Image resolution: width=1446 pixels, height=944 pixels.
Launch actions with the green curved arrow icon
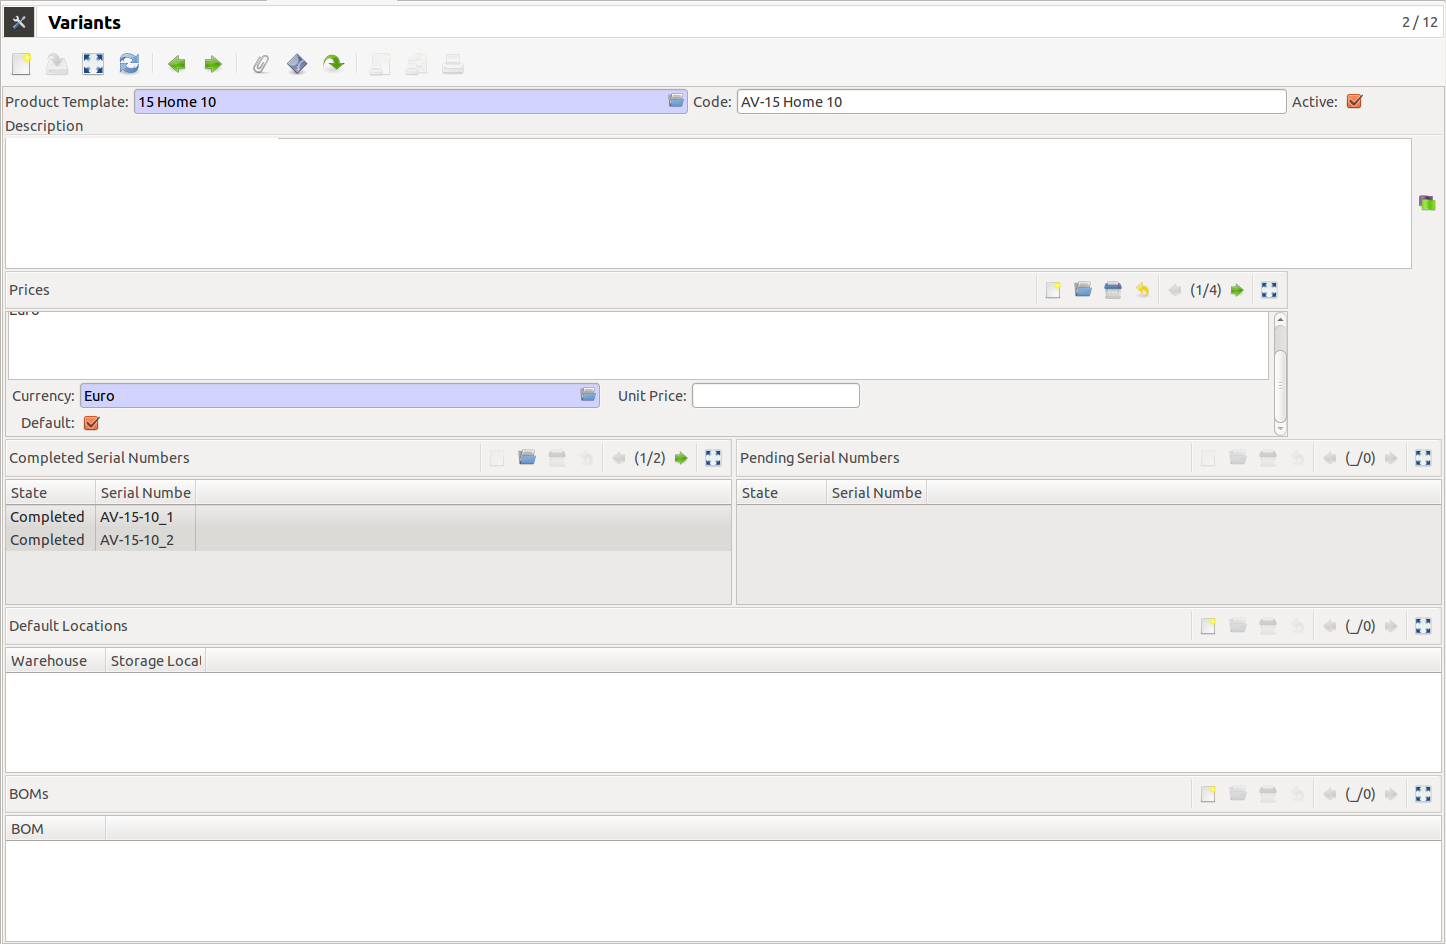(333, 63)
